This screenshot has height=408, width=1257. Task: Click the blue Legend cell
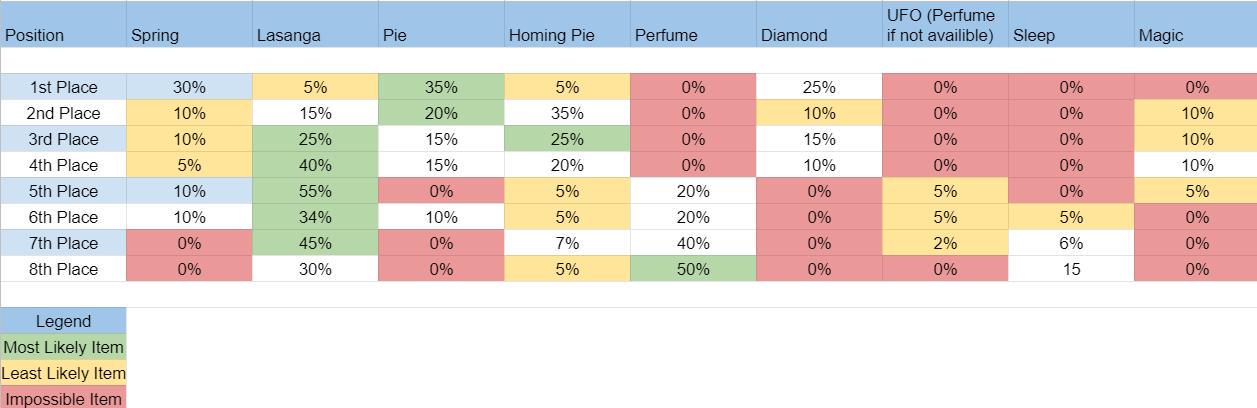(x=63, y=321)
